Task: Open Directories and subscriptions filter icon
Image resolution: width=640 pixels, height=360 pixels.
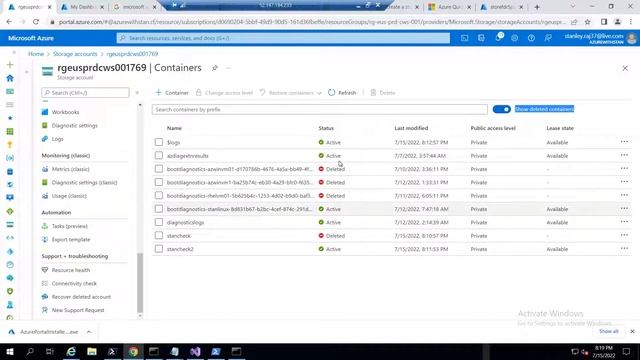Action: (x=481, y=38)
